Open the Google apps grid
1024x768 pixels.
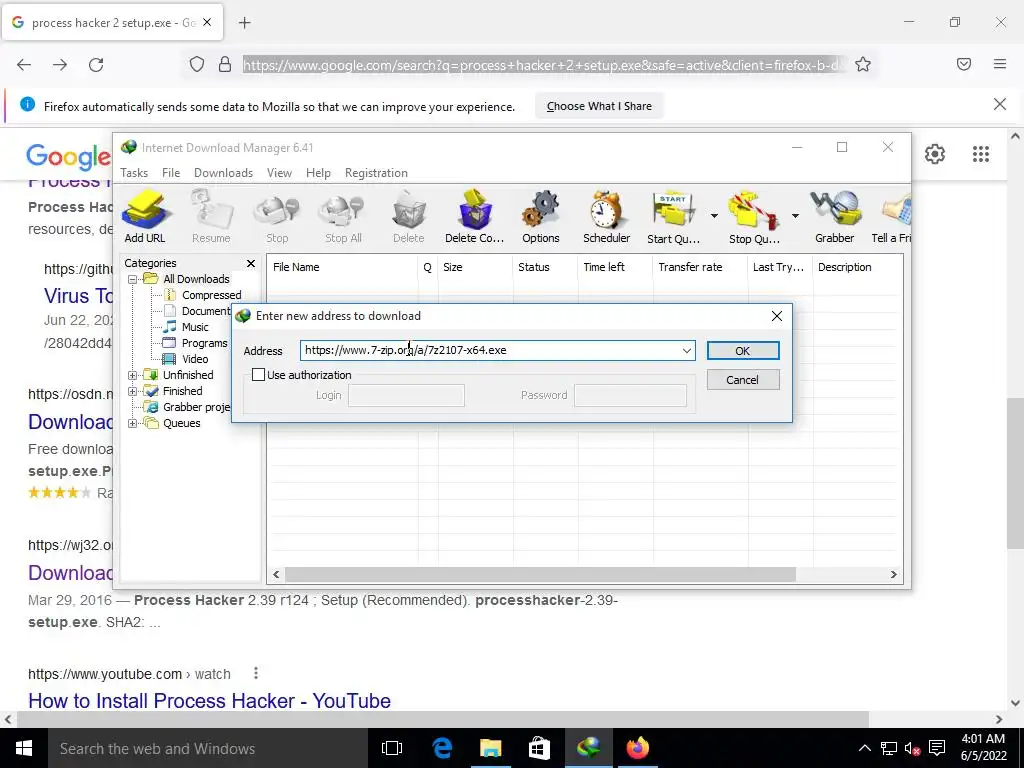coord(981,154)
